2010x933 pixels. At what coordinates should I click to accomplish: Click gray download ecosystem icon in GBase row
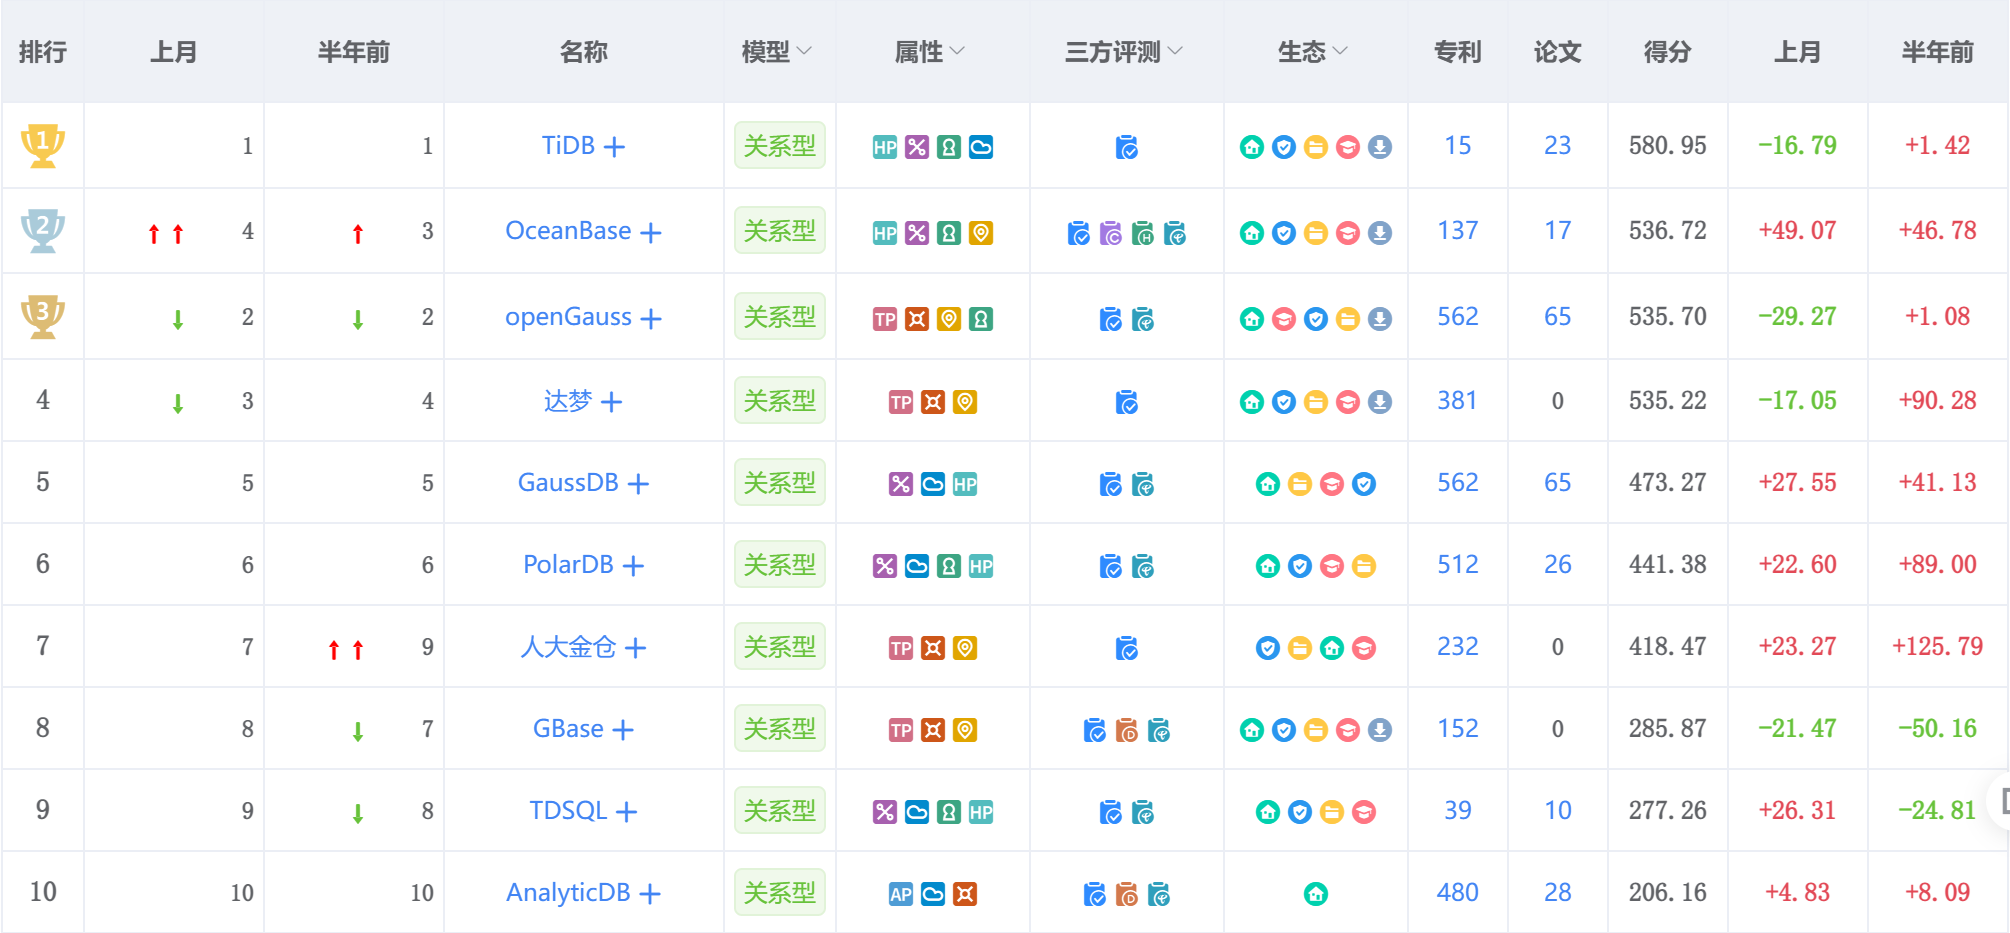[1380, 731]
